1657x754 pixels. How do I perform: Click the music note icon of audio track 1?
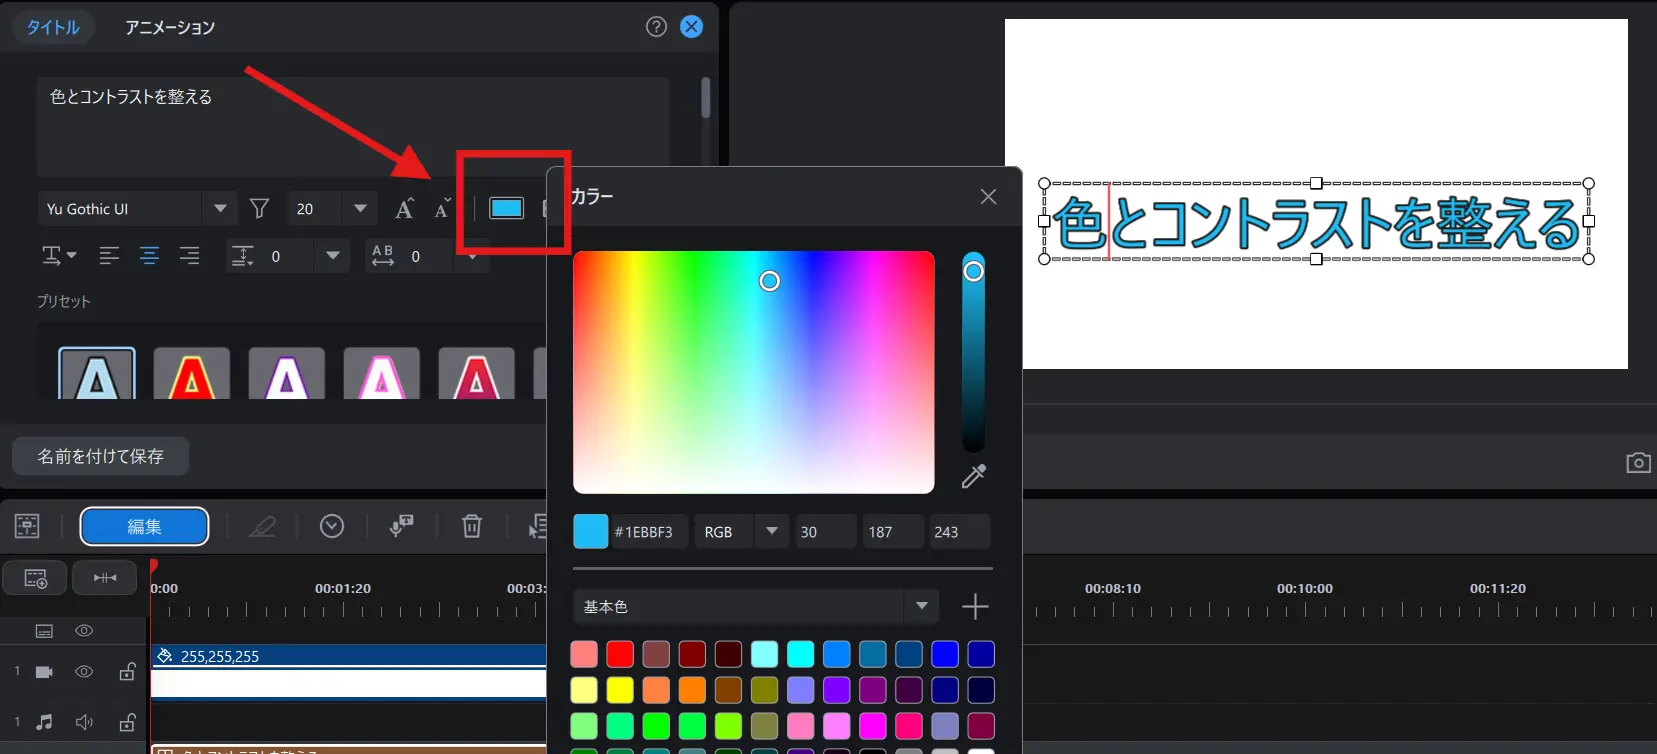click(x=44, y=722)
